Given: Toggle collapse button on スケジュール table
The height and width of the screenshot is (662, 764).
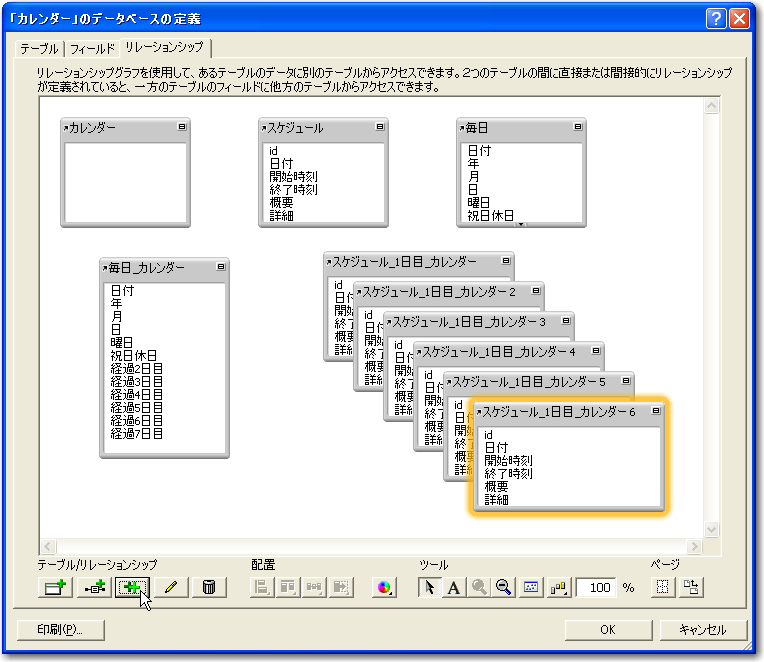Looking at the screenshot, I should 379,128.
